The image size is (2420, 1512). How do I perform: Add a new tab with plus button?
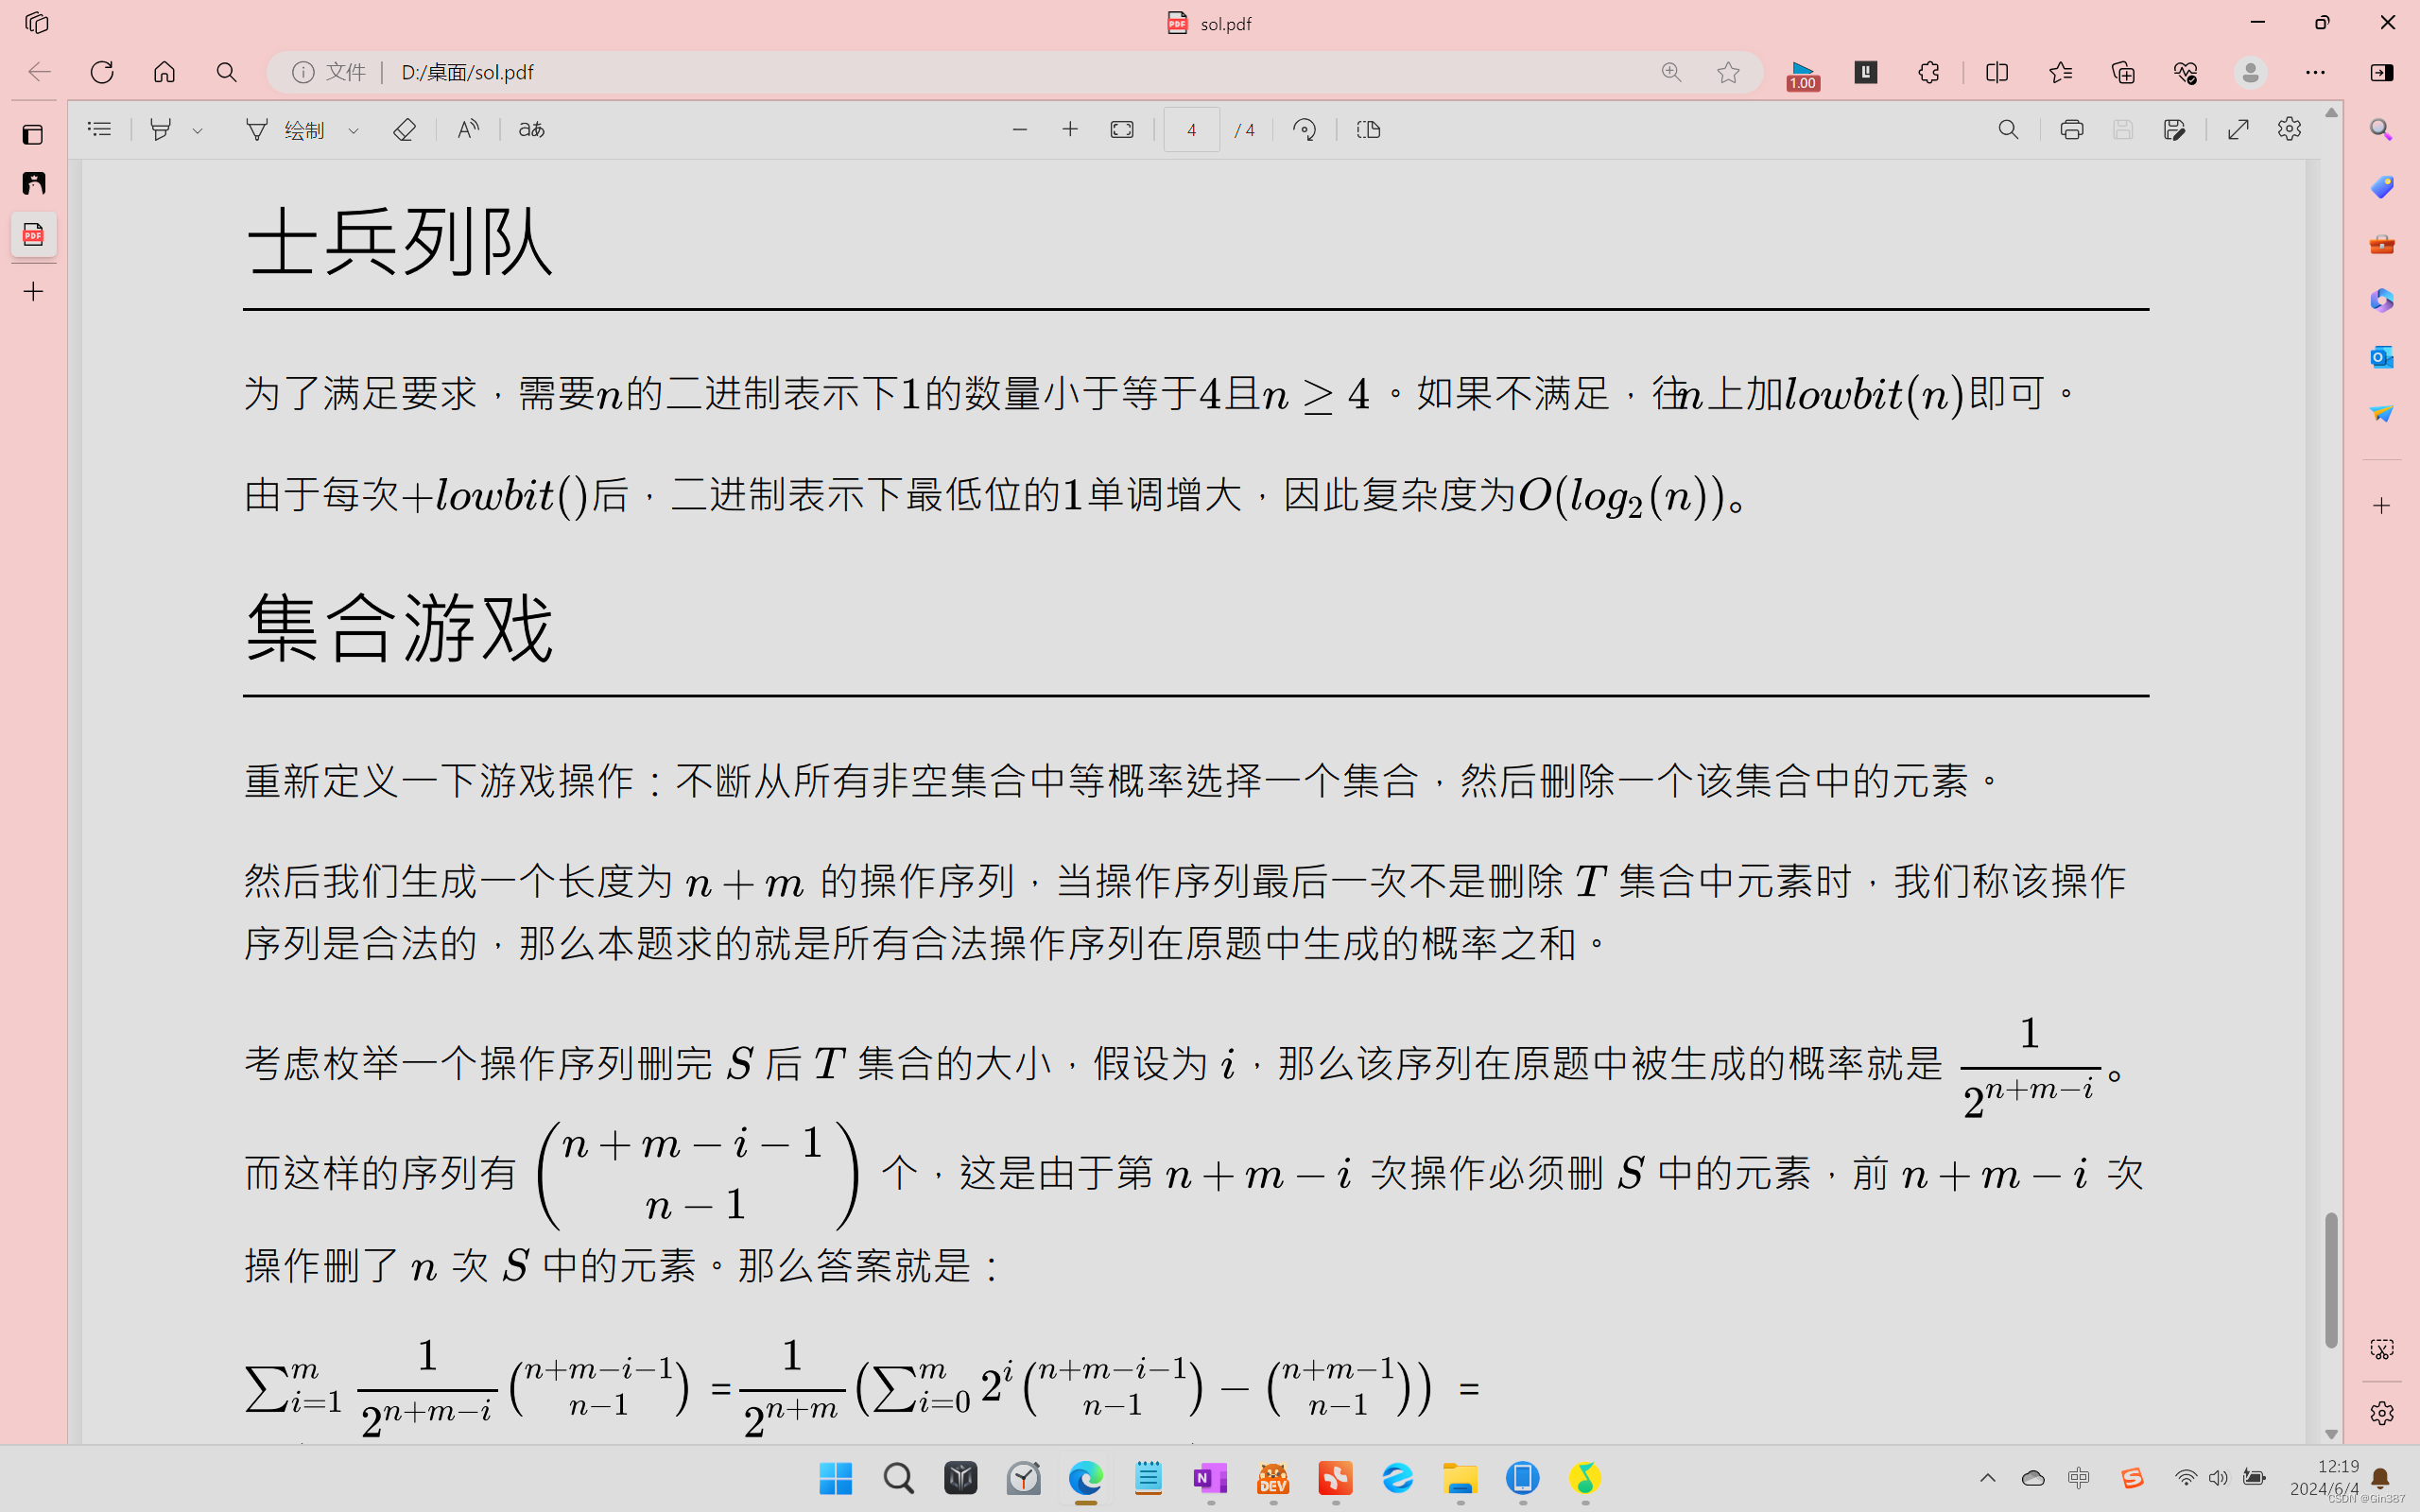click(33, 292)
